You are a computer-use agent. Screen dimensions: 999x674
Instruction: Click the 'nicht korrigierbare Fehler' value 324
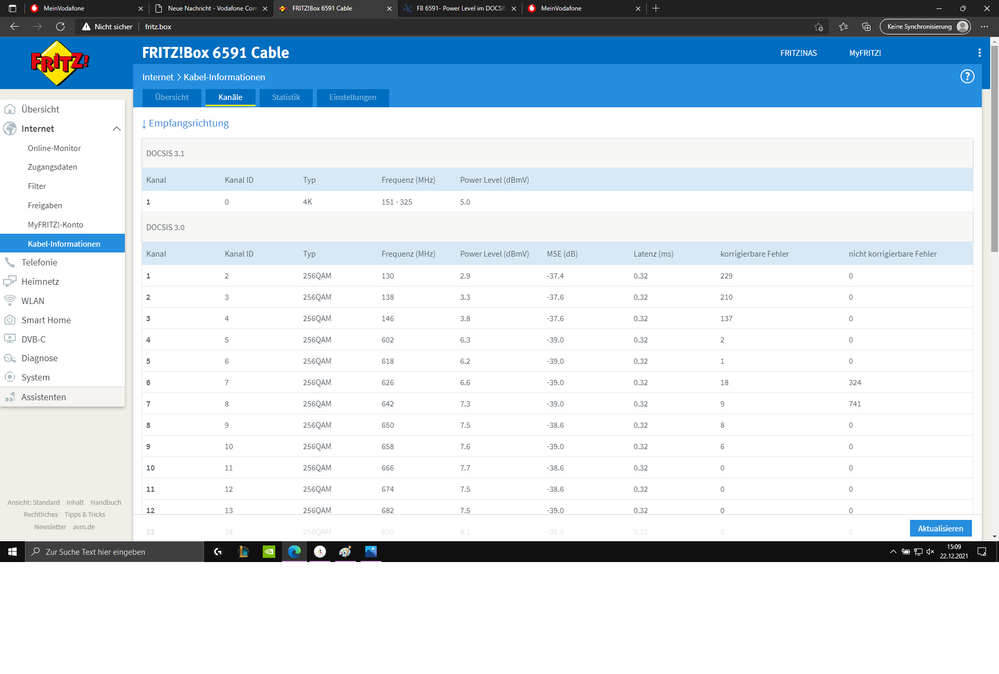pos(854,382)
